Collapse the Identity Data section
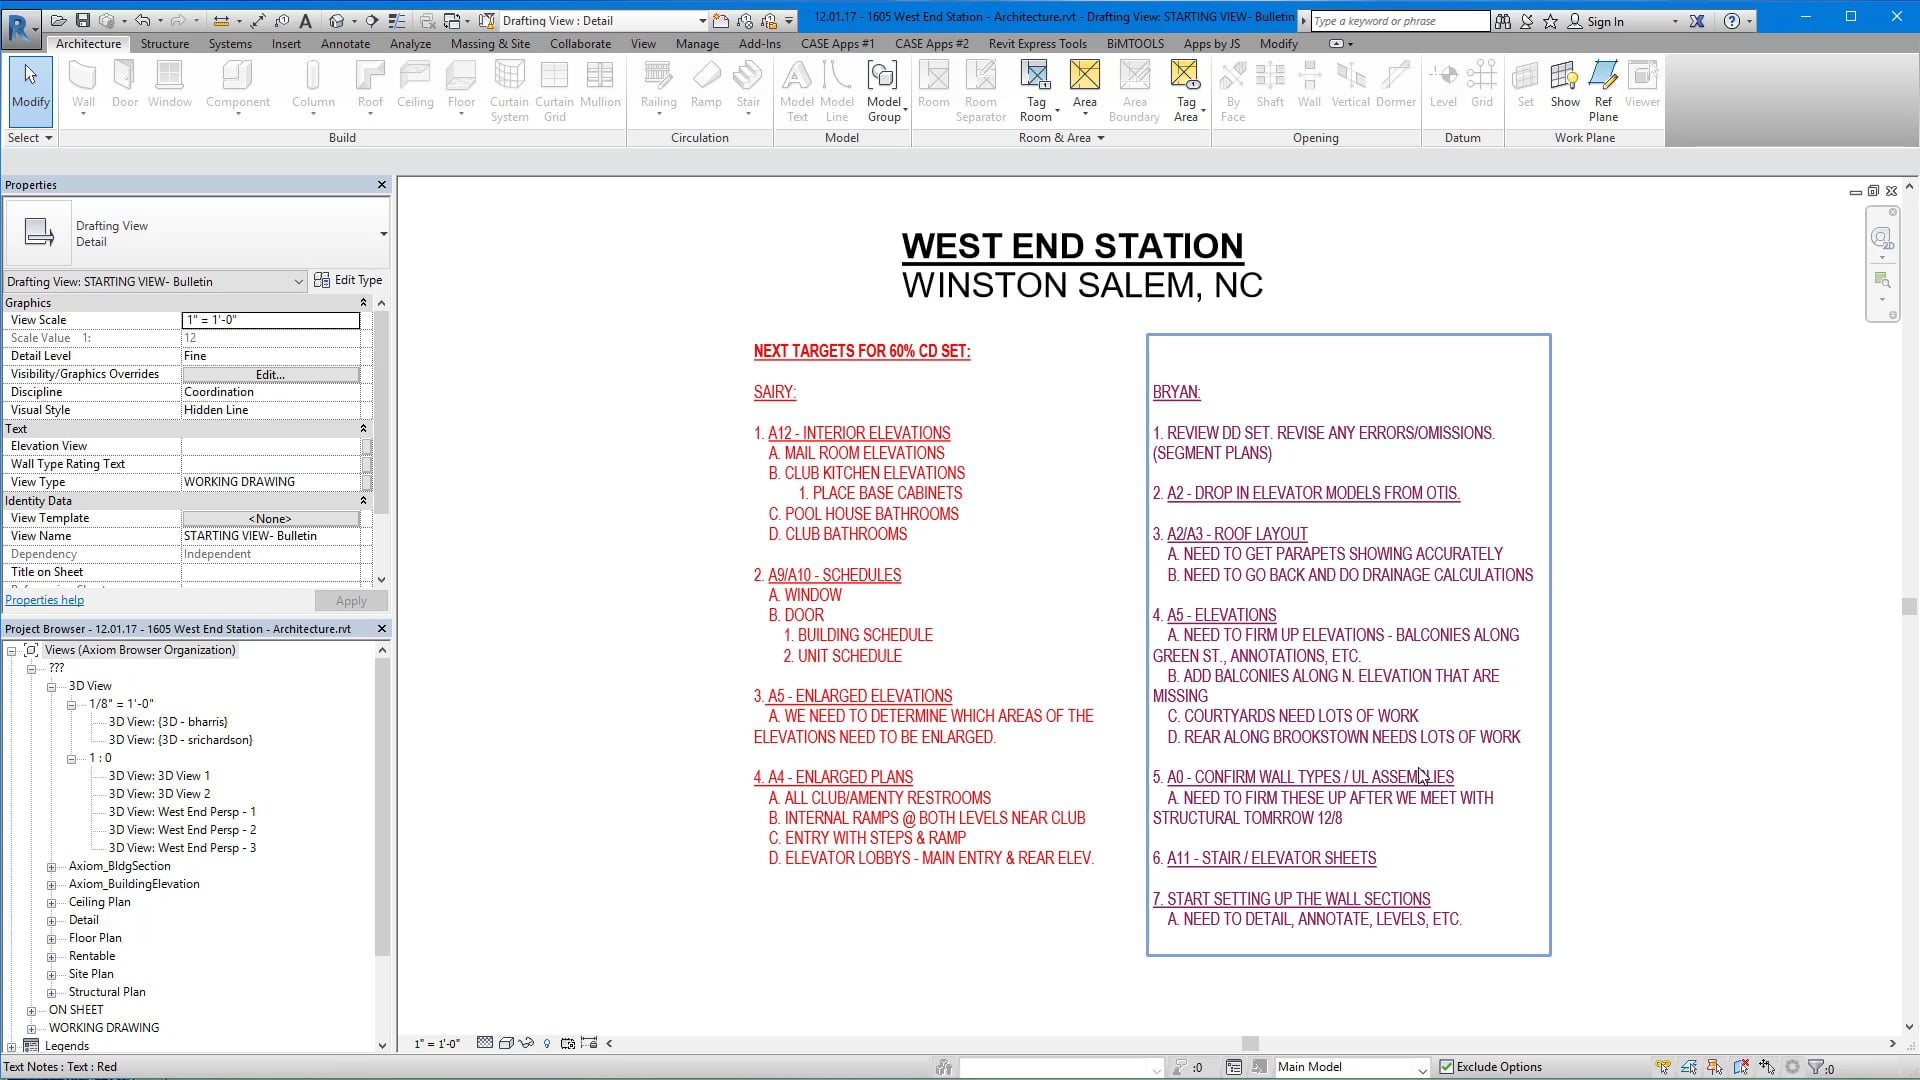The width and height of the screenshot is (1920, 1080). 363,501
